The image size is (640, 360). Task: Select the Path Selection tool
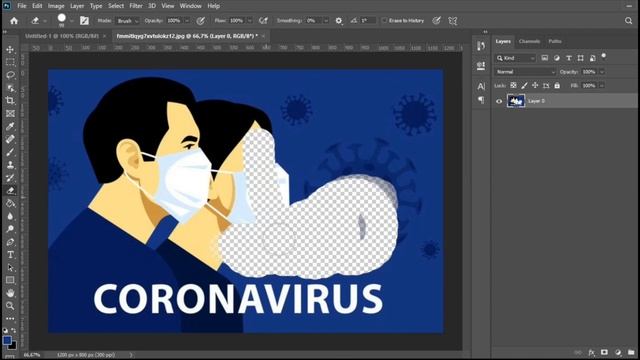10,268
